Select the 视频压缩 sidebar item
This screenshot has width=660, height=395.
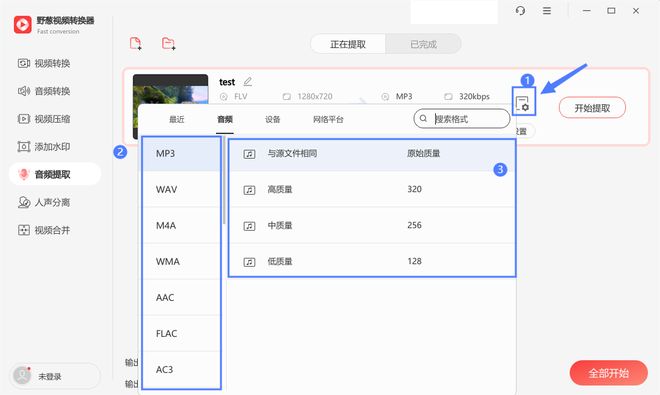(x=44, y=119)
